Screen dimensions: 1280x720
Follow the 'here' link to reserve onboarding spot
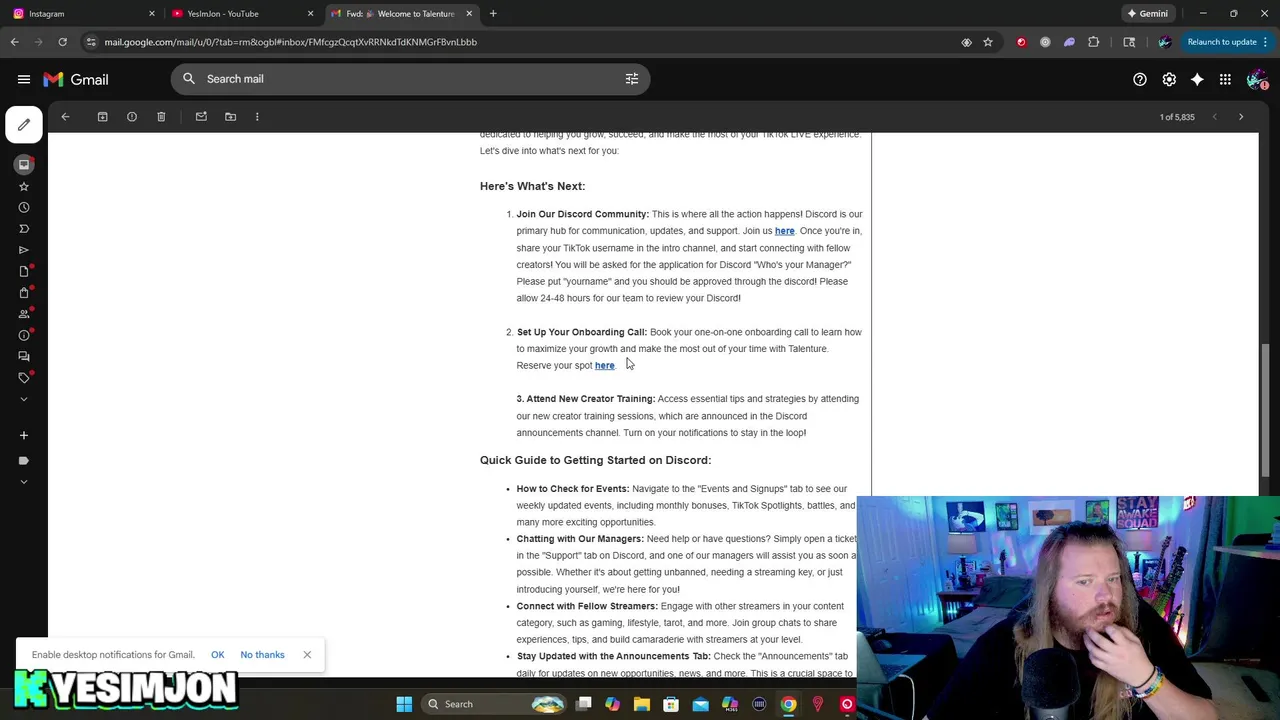pos(604,365)
